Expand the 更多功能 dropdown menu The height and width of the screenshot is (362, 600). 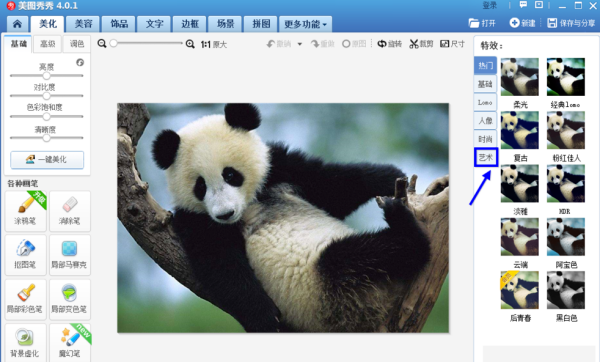click(305, 24)
